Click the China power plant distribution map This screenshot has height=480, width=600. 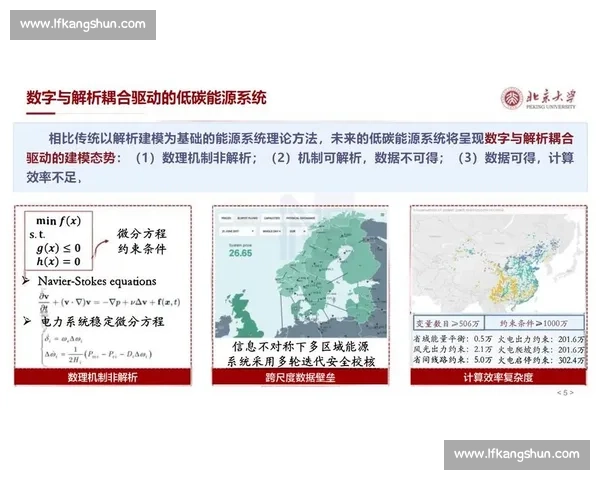coord(498,261)
